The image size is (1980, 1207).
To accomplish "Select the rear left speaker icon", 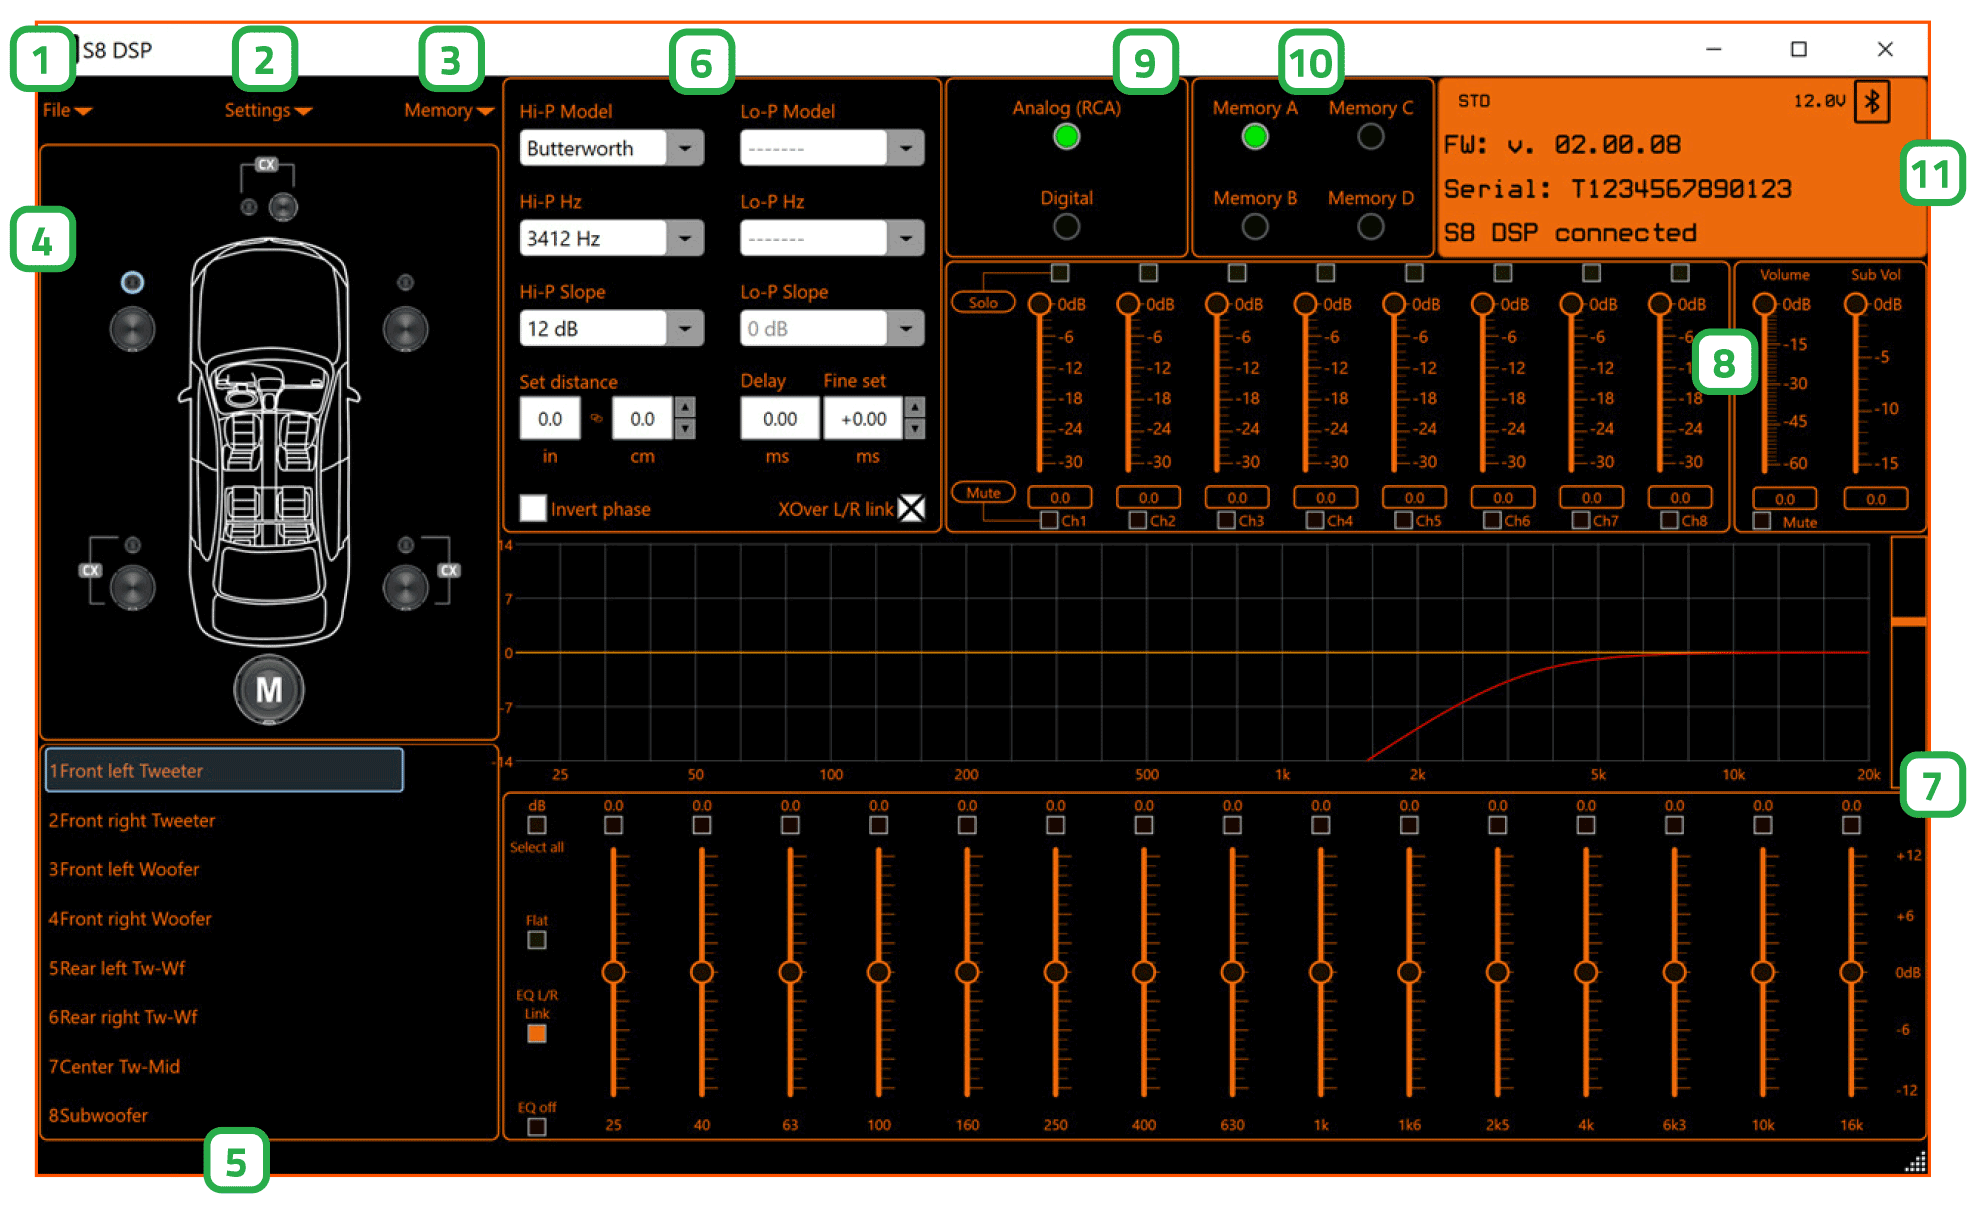I will pos(132,587).
